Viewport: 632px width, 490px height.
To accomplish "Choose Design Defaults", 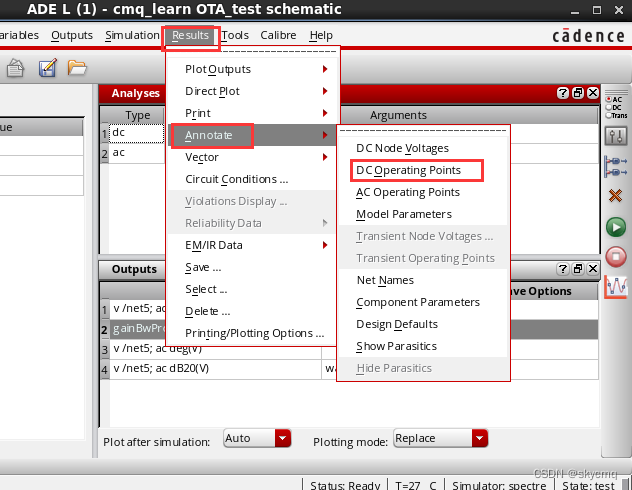I will click(x=423, y=324).
